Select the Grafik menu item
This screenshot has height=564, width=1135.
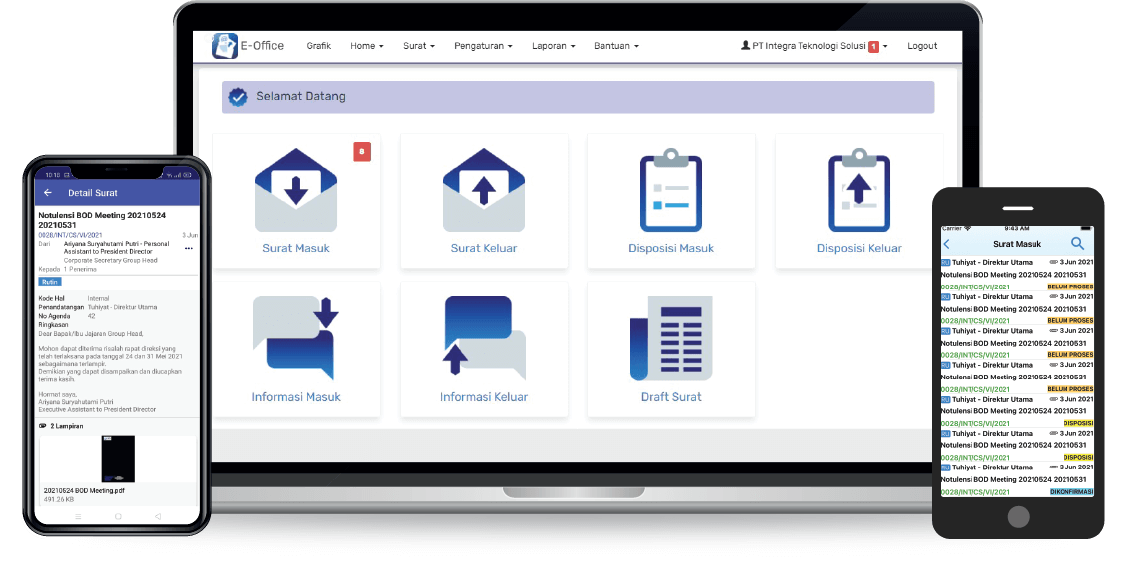318,46
